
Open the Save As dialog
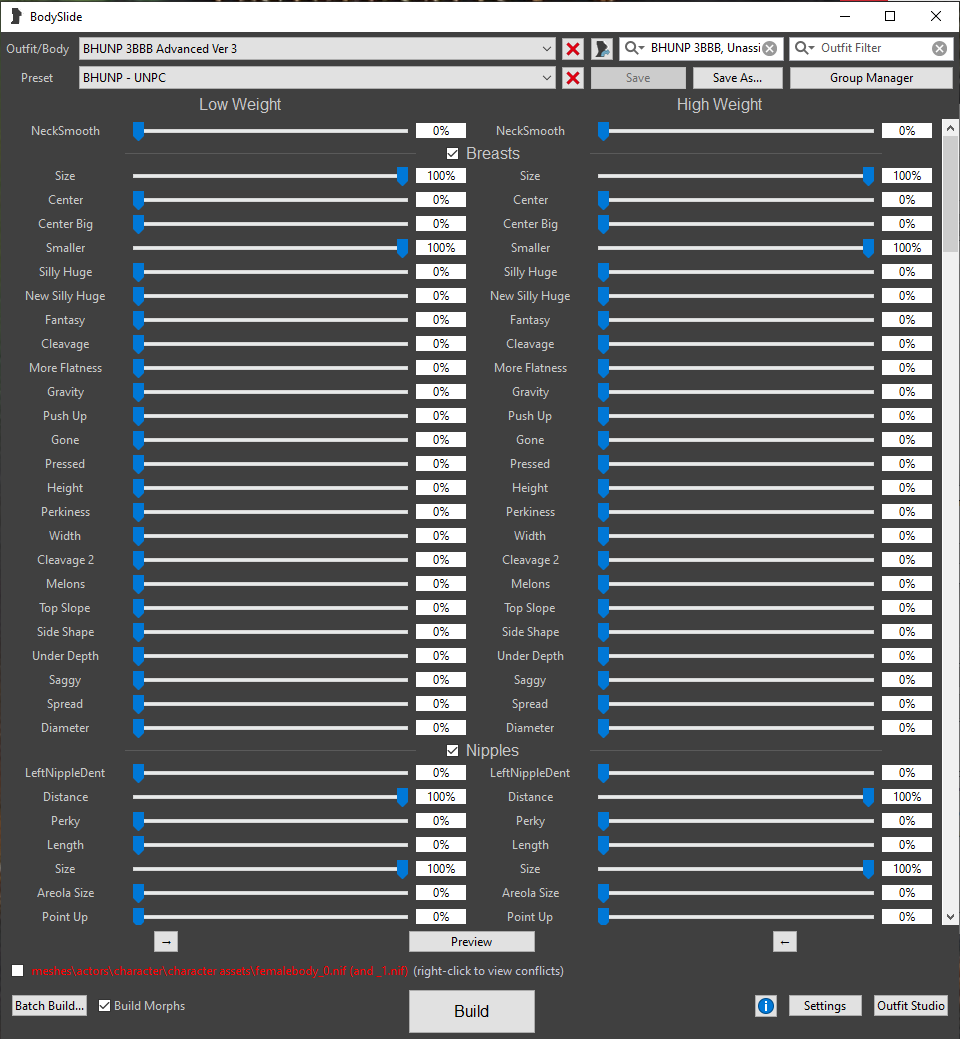click(x=737, y=78)
